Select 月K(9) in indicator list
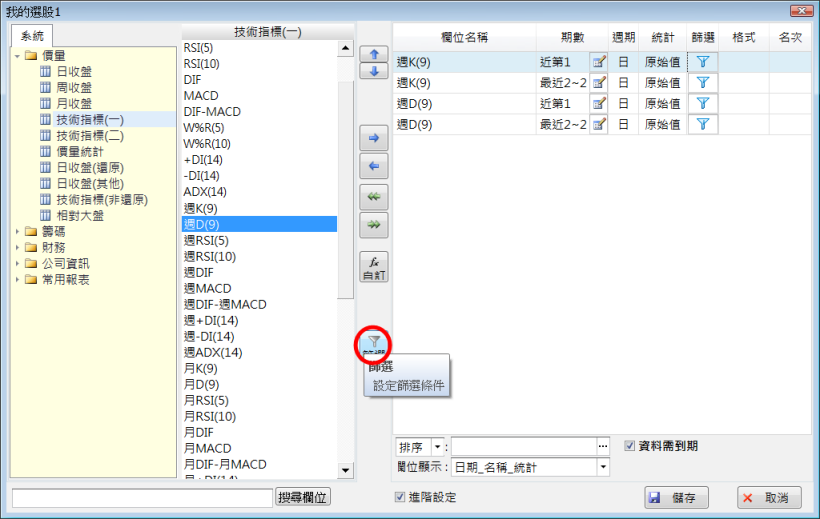This screenshot has width=820, height=519. (200, 368)
